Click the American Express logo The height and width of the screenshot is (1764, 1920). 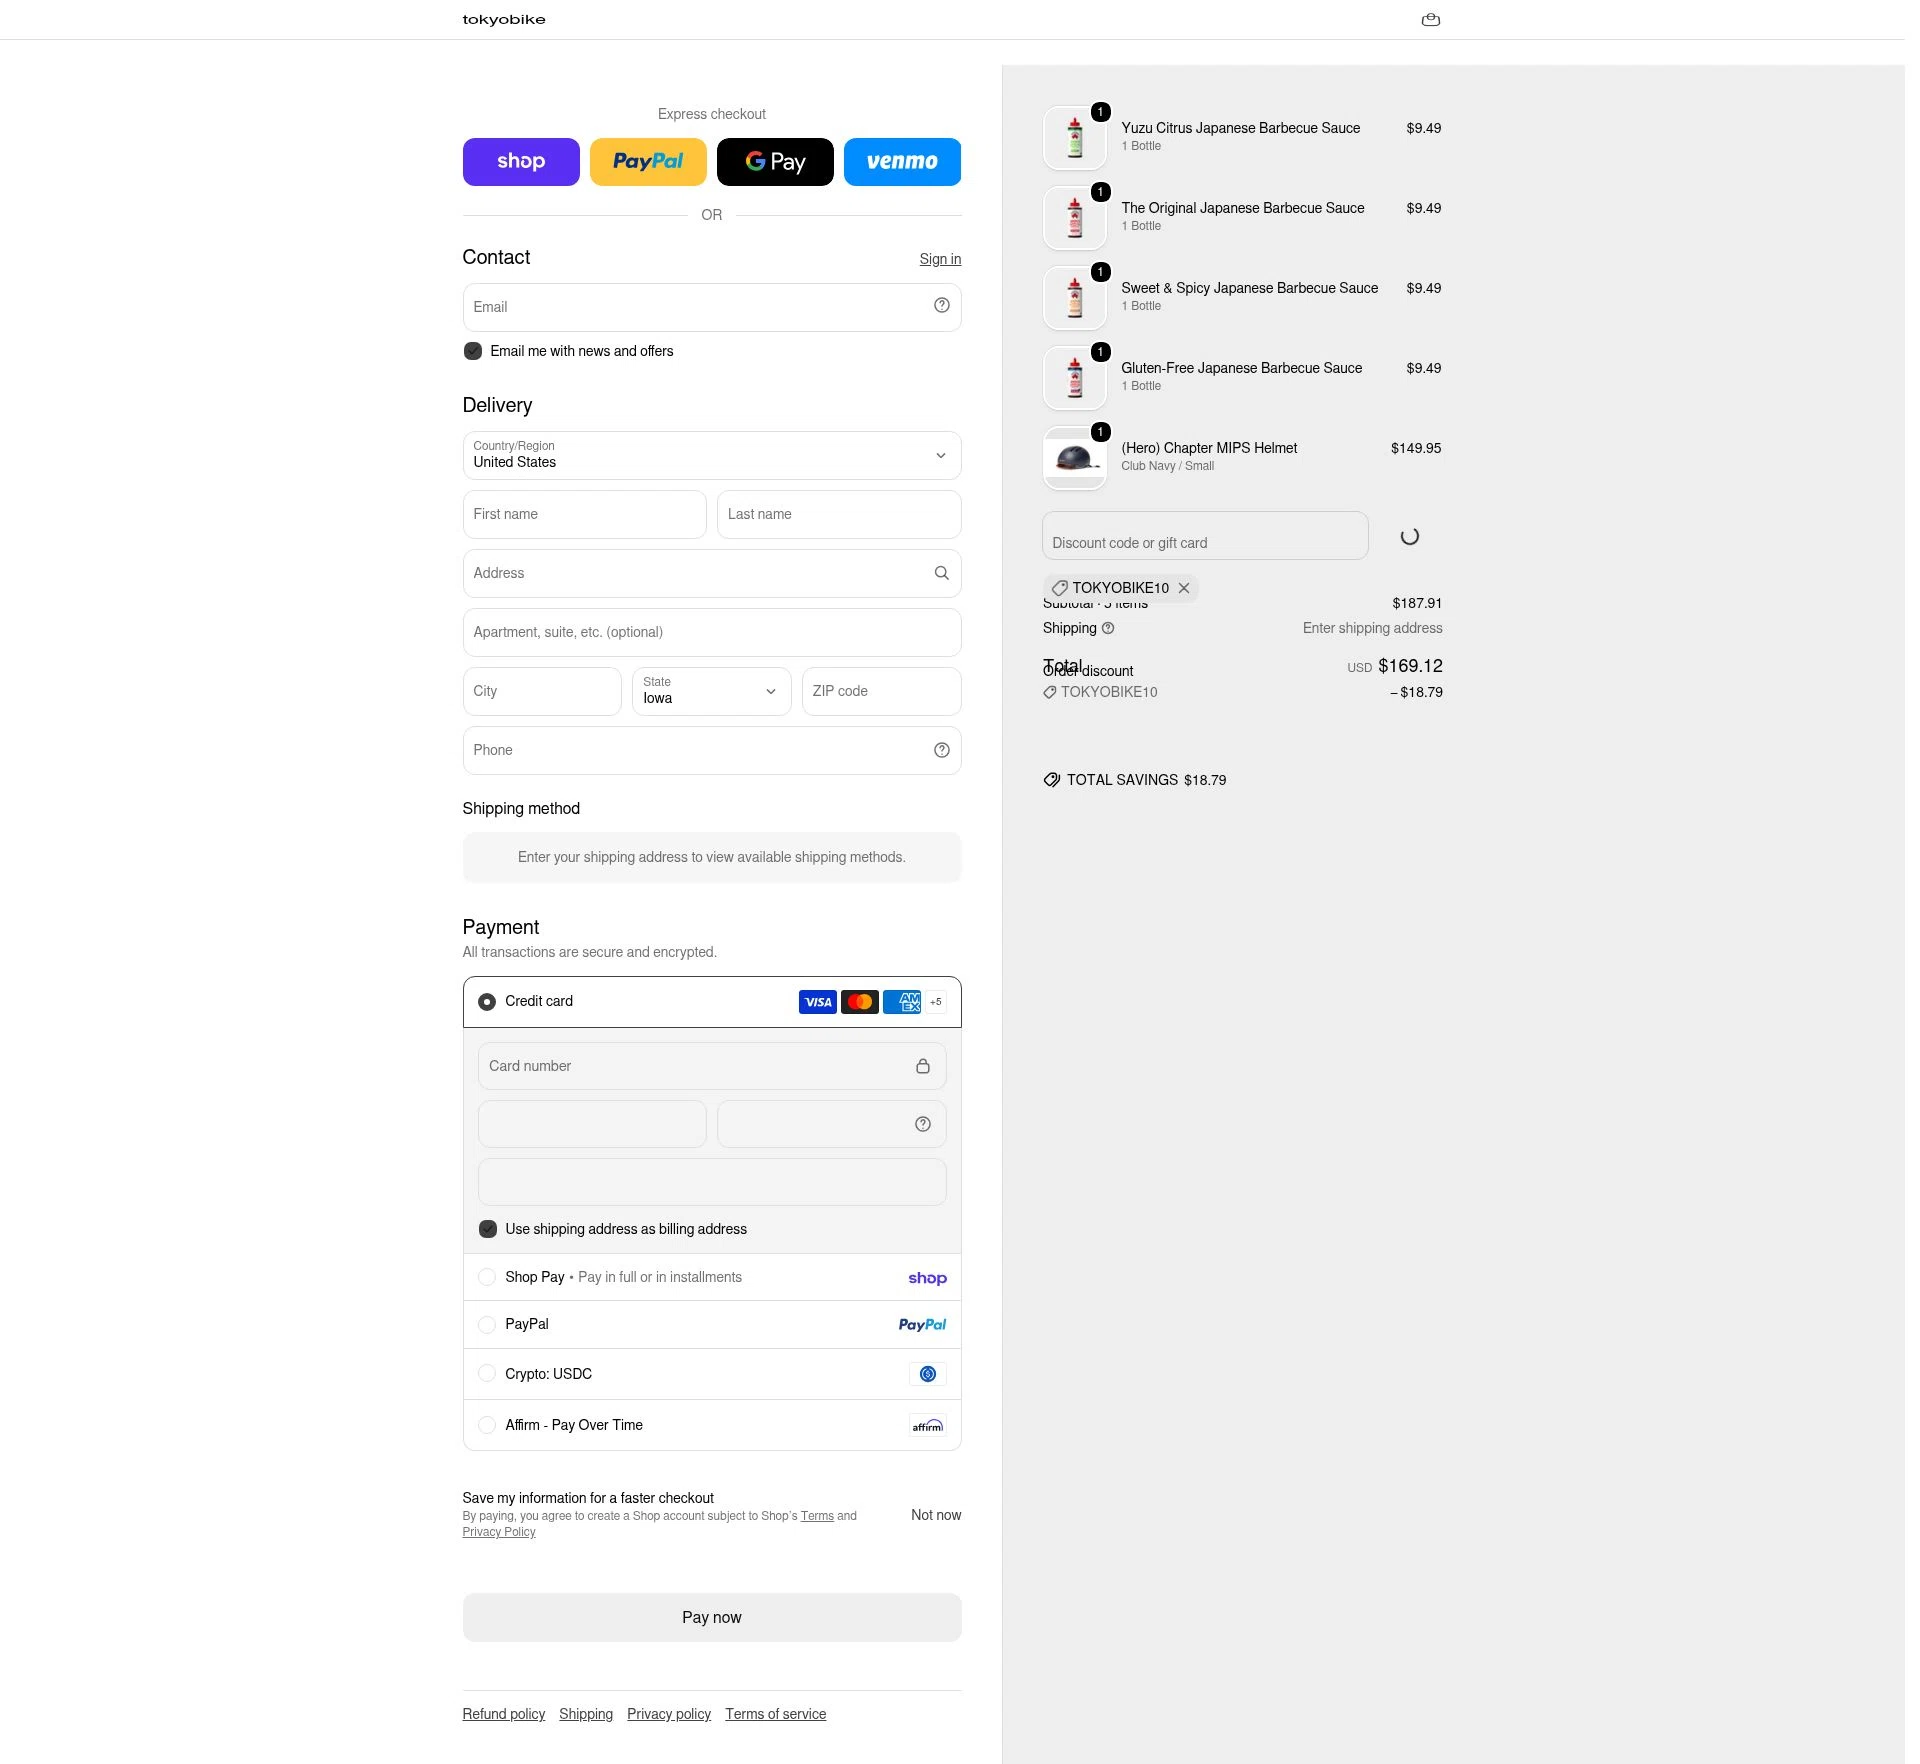[x=902, y=1002]
